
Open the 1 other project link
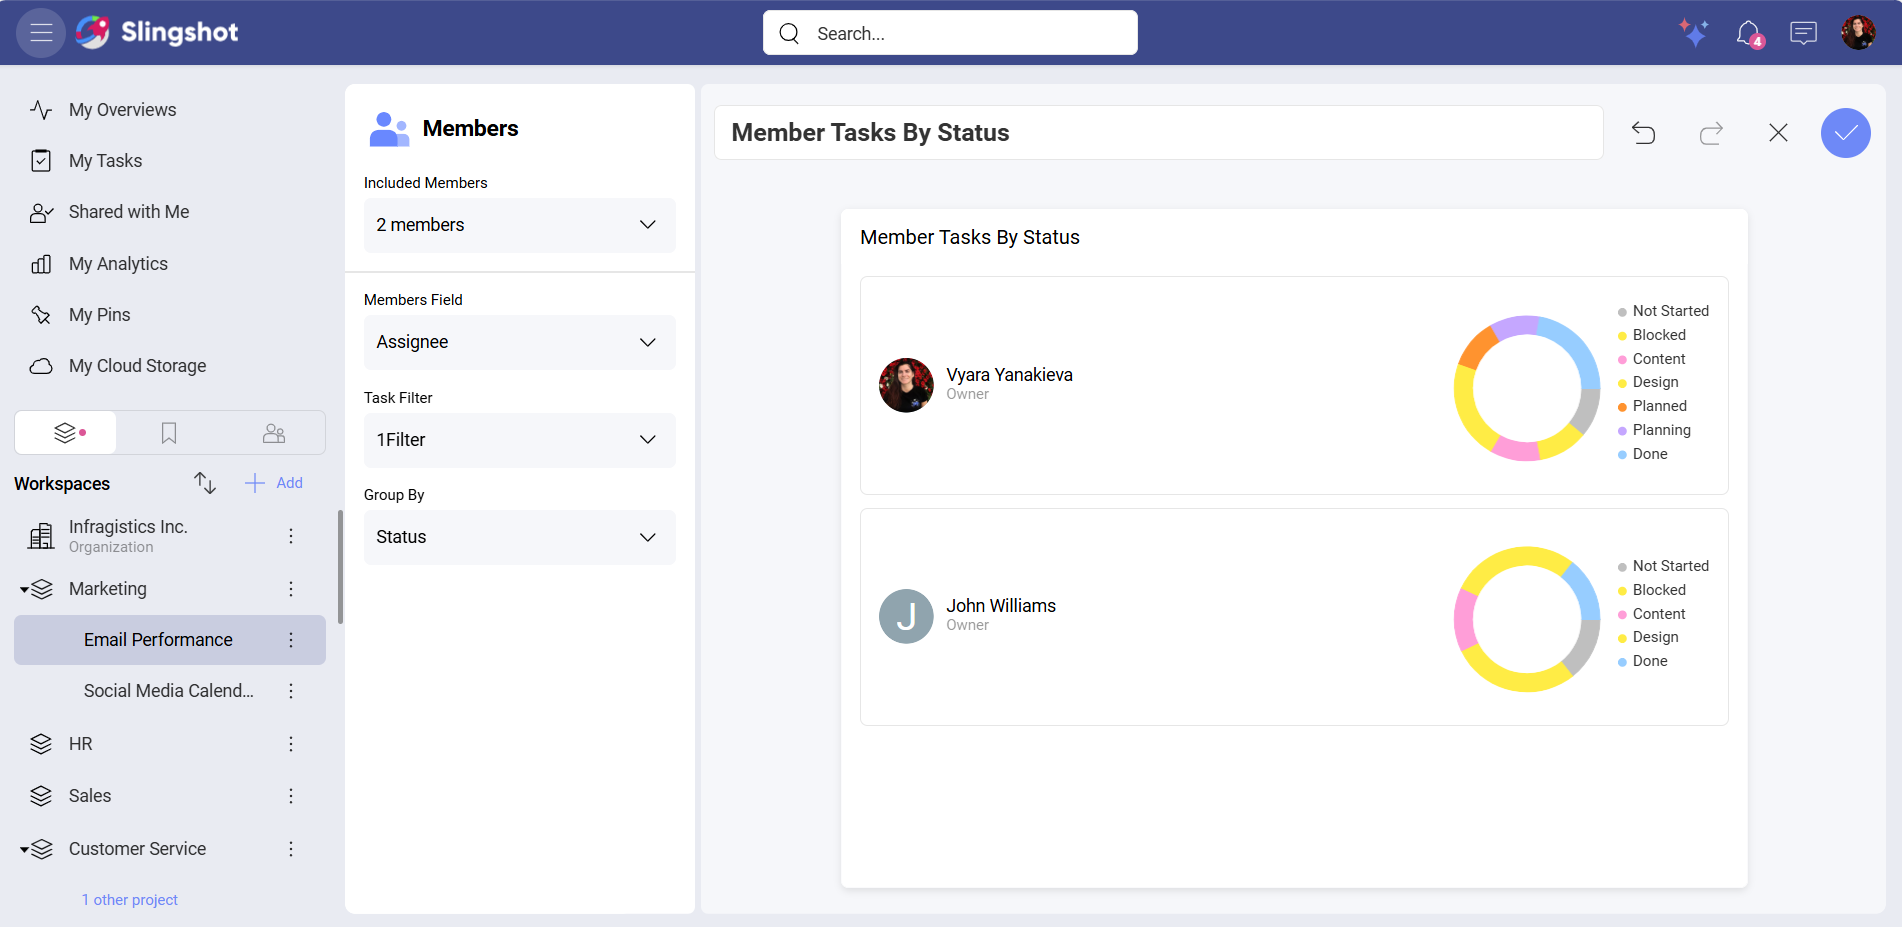[x=130, y=900]
